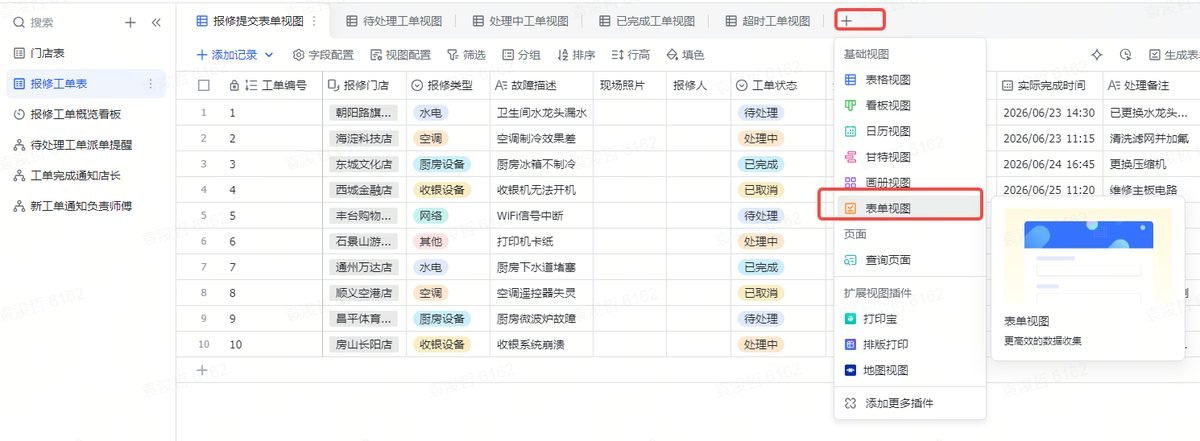Expand the dropdown arrow beside 添加记录
1200x441 pixels.
click(x=268, y=55)
